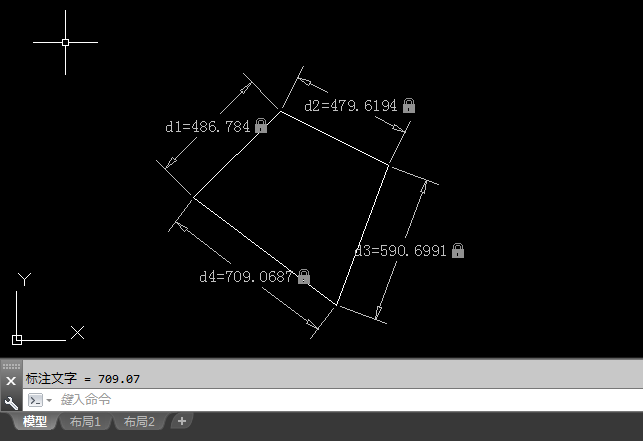The image size is (643, 441).
Task: Grab the command line drag handle grip
Action: tap(11, 366)
